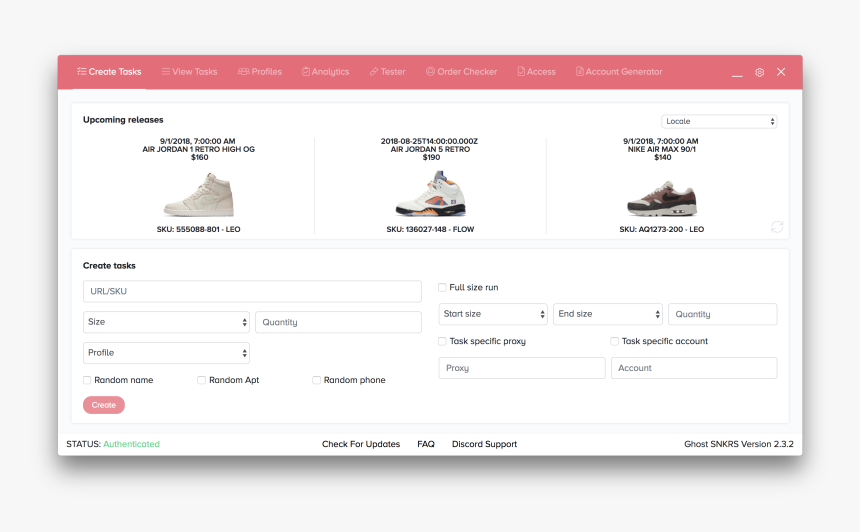
Task: Click Check For Updates link
Action: click(x=361, y=444)
